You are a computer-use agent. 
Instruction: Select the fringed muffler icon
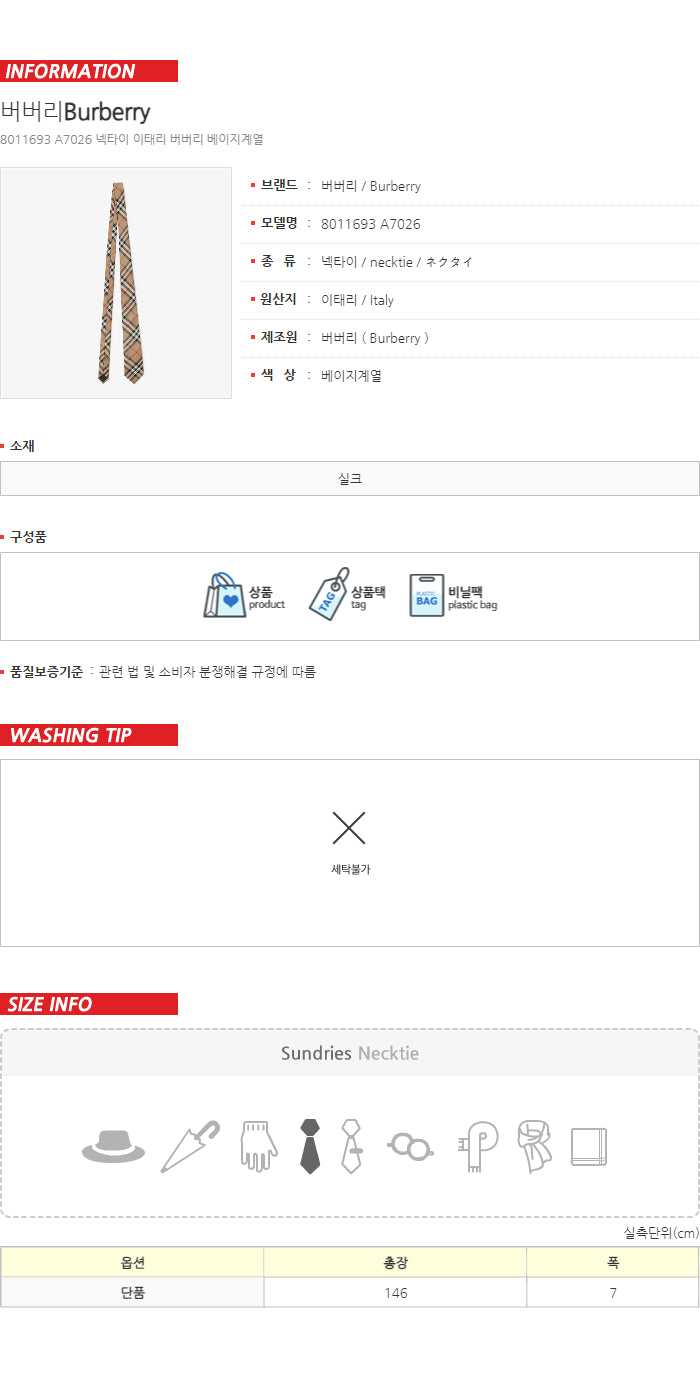pos(479,1147)
